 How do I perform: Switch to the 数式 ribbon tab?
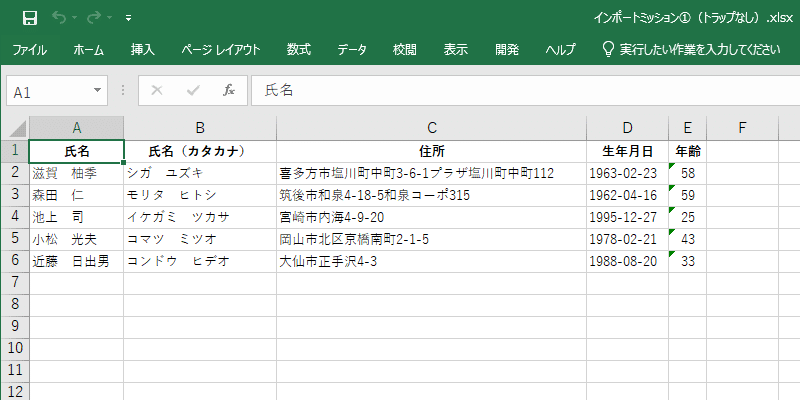point(298,49)
